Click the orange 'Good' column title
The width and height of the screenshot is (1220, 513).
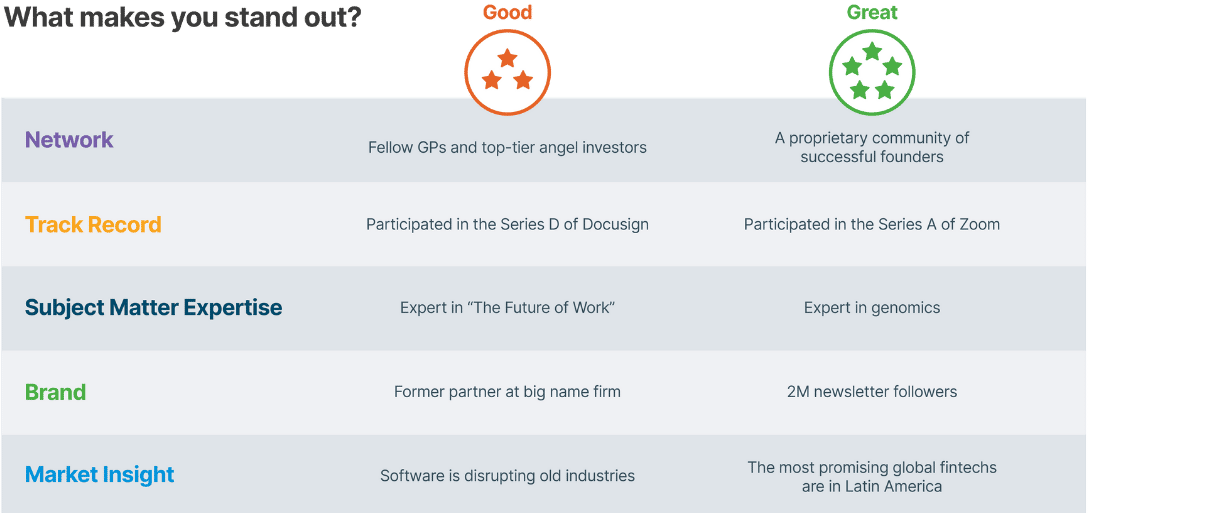click(507, 13)
